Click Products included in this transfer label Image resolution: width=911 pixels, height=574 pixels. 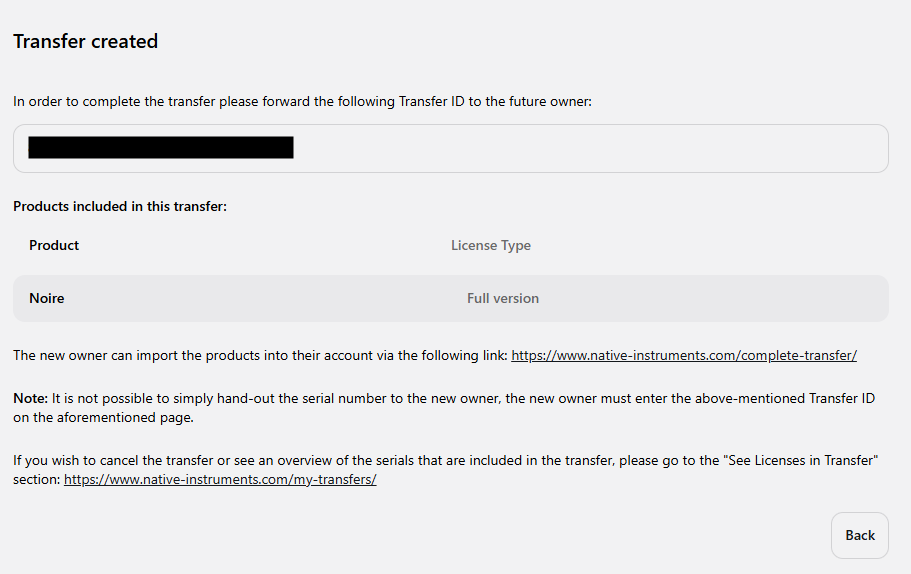120,206
